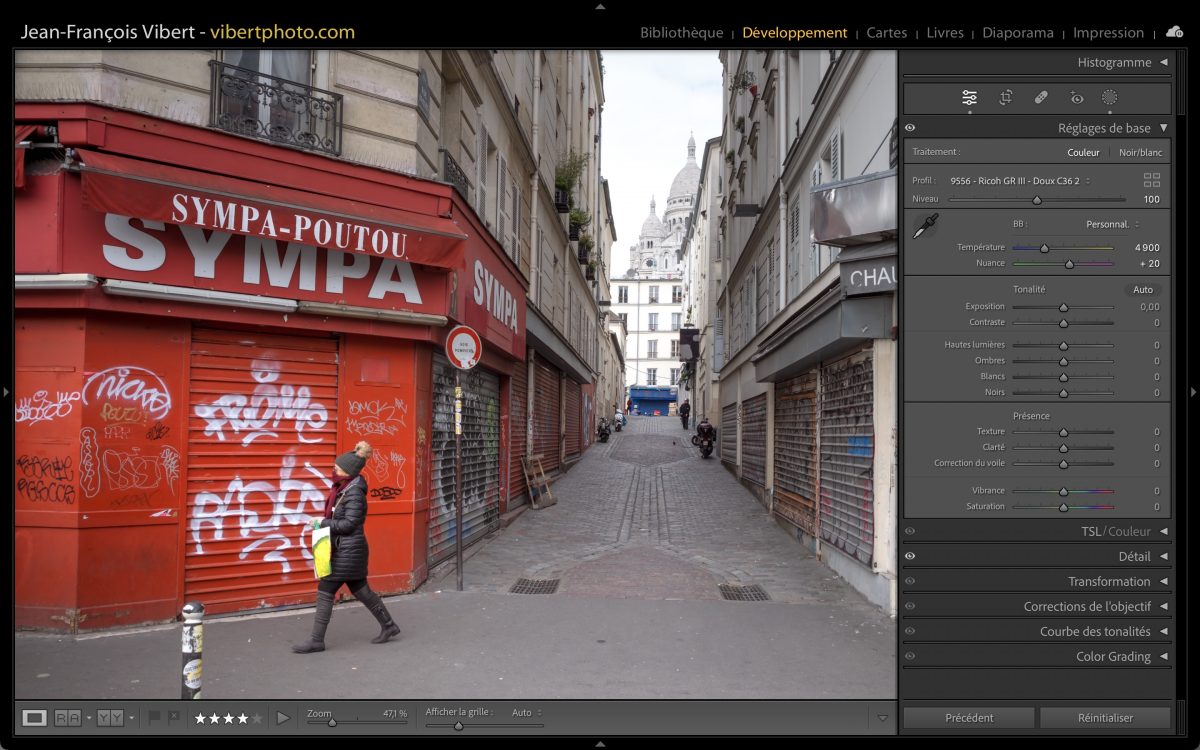
Task: Select the Red Eye correction tool
Action: pyautogui.click(x=1076, y=98)
